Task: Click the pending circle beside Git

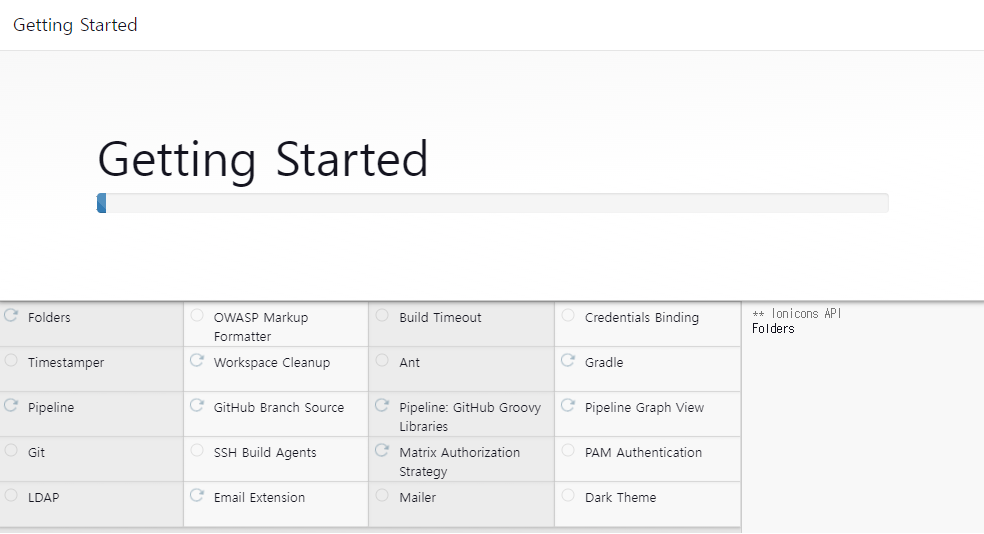Action: point(11,451)
